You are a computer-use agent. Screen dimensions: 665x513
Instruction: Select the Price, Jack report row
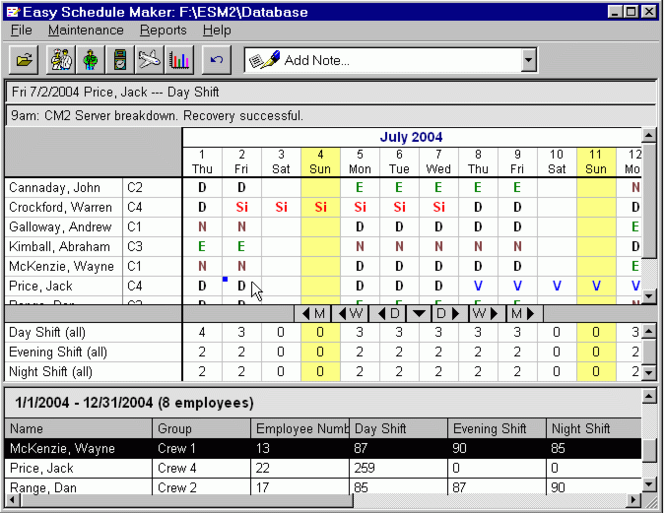[323, 468]
